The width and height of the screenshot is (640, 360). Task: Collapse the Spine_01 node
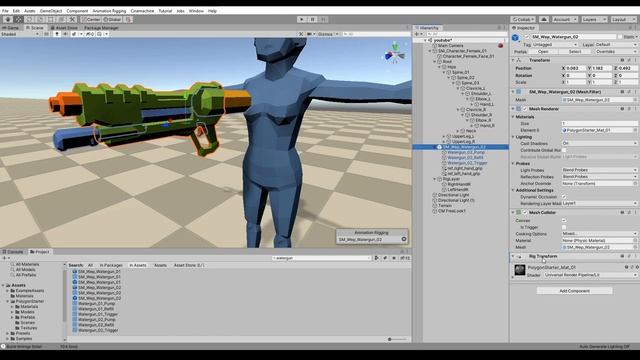point(444,72)
